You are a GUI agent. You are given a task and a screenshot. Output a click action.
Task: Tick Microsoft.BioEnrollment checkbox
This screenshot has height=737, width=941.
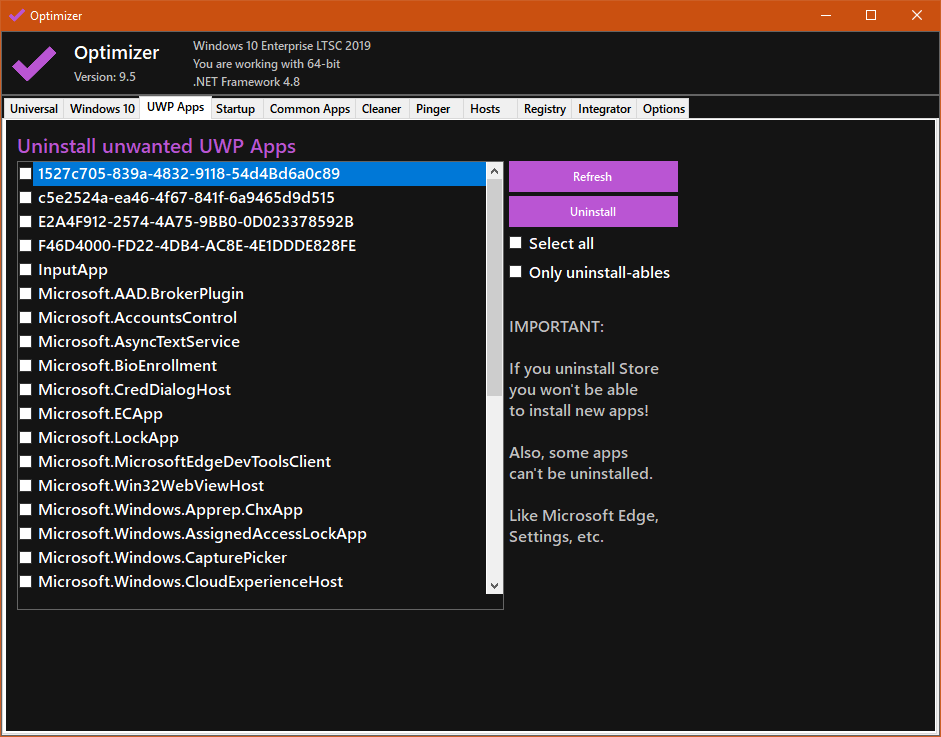tap(27, 366)
